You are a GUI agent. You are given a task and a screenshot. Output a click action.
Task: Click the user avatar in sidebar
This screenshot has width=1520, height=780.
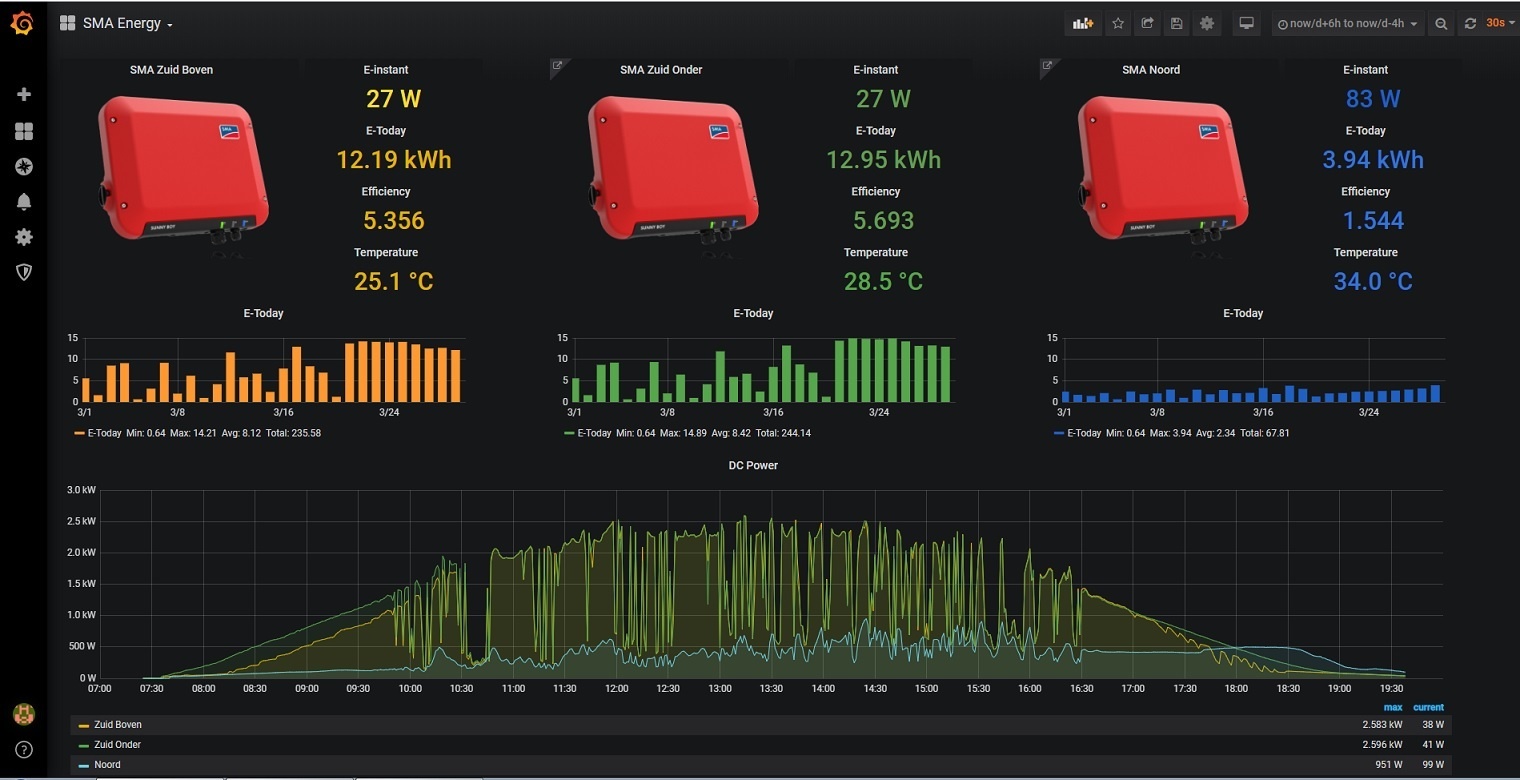point(23,714)
